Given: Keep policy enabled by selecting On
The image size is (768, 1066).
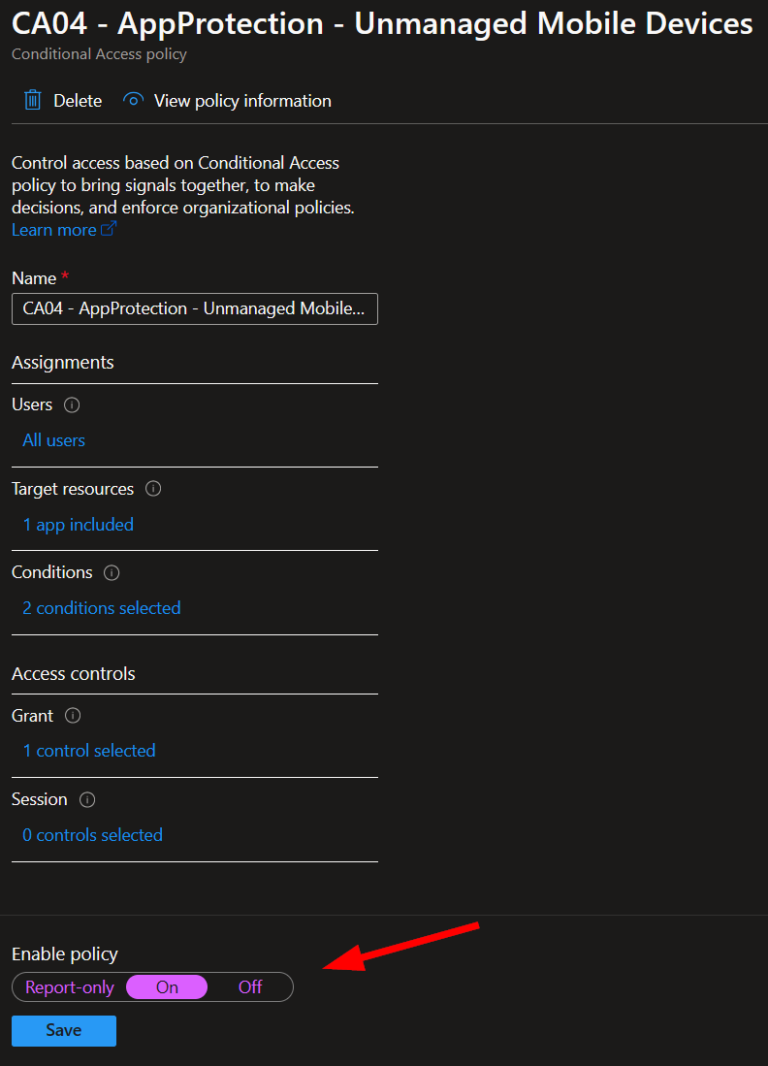Looking at the screenshot, I should [x=166, y=987].
